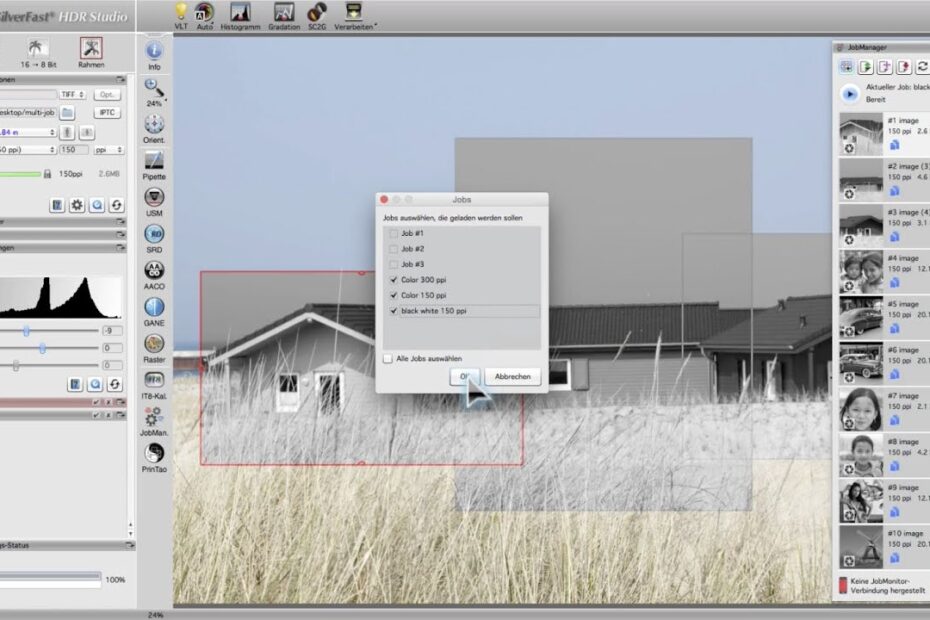Open the Verarbeiten dropdown in the toolbar
Screen dimensions: 930x620
pos(354,14)
